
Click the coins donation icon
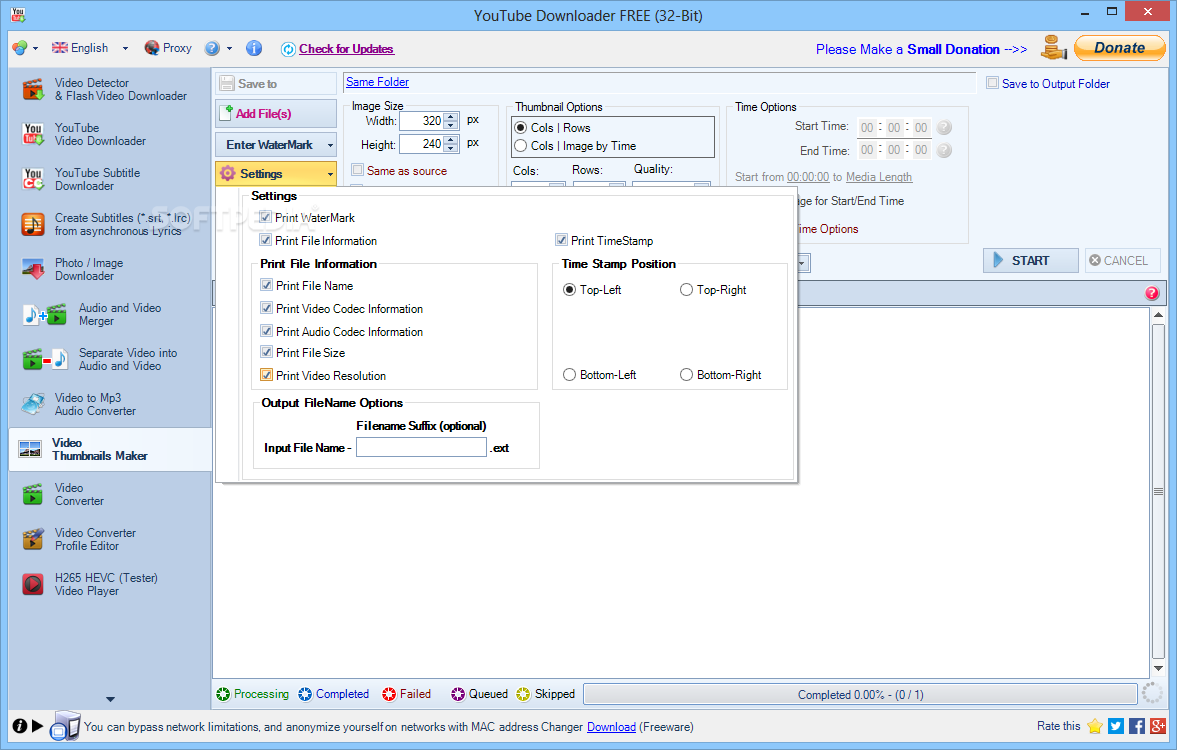(1053, 48)
